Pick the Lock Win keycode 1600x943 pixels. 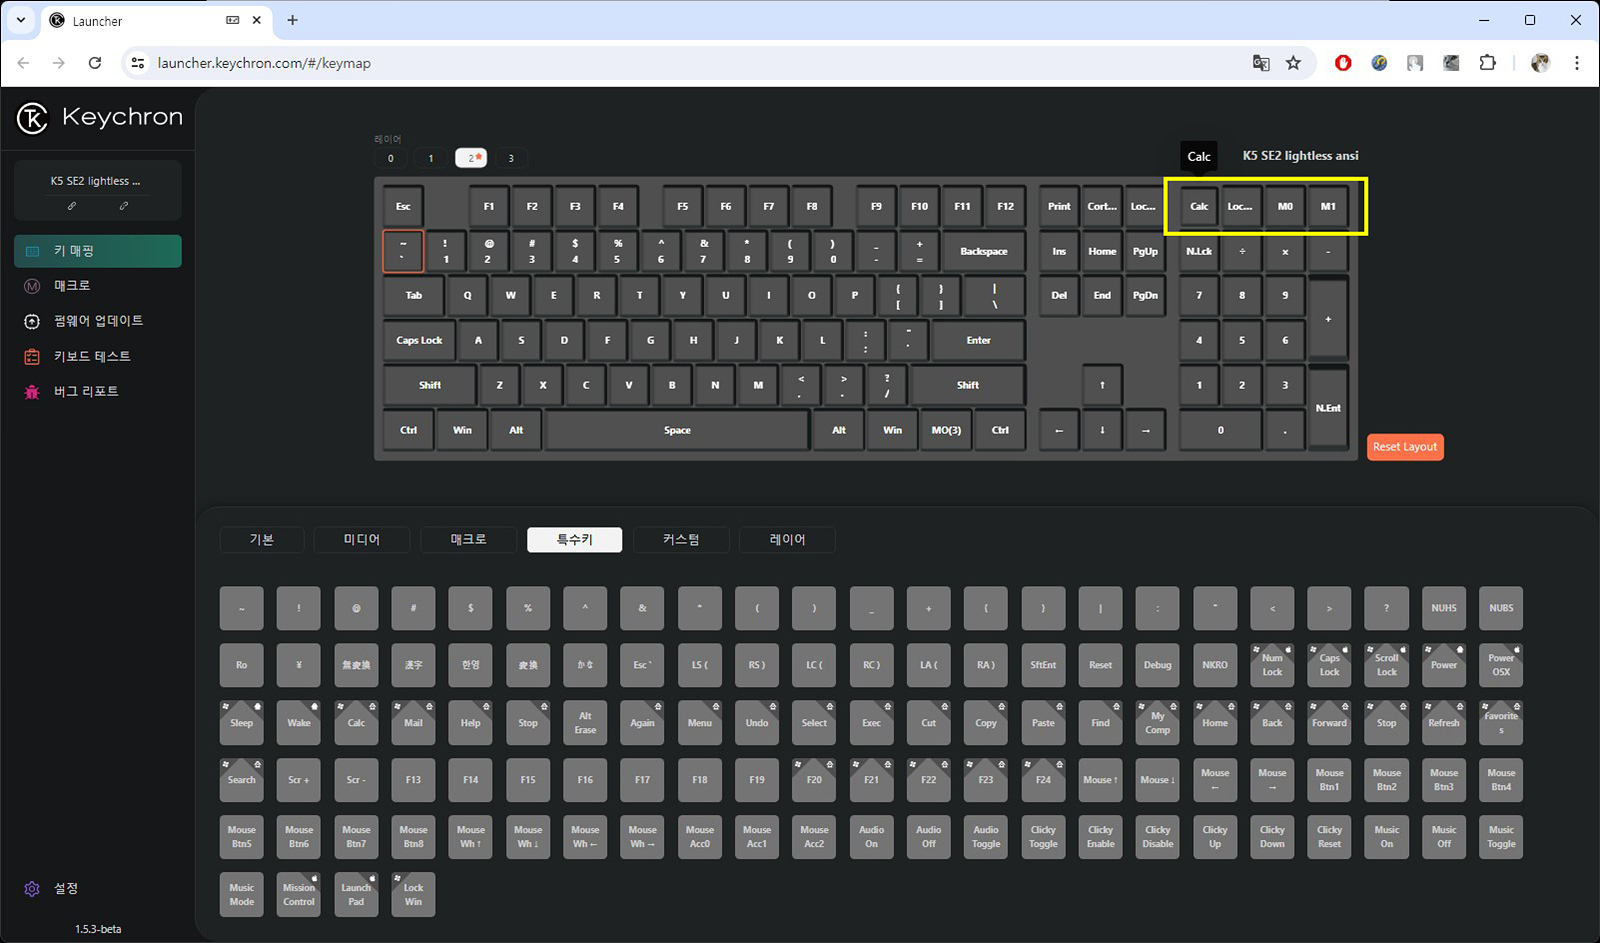point(413,894)
